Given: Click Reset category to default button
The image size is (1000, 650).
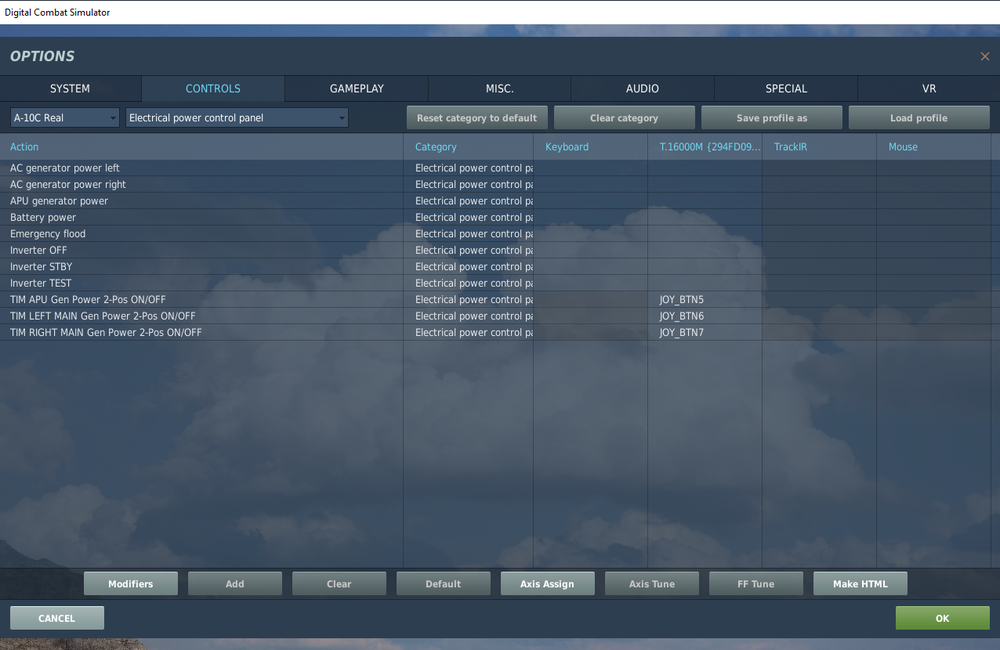Looking at the screenshot, I should pyautogui.click(x=477, y=118).
